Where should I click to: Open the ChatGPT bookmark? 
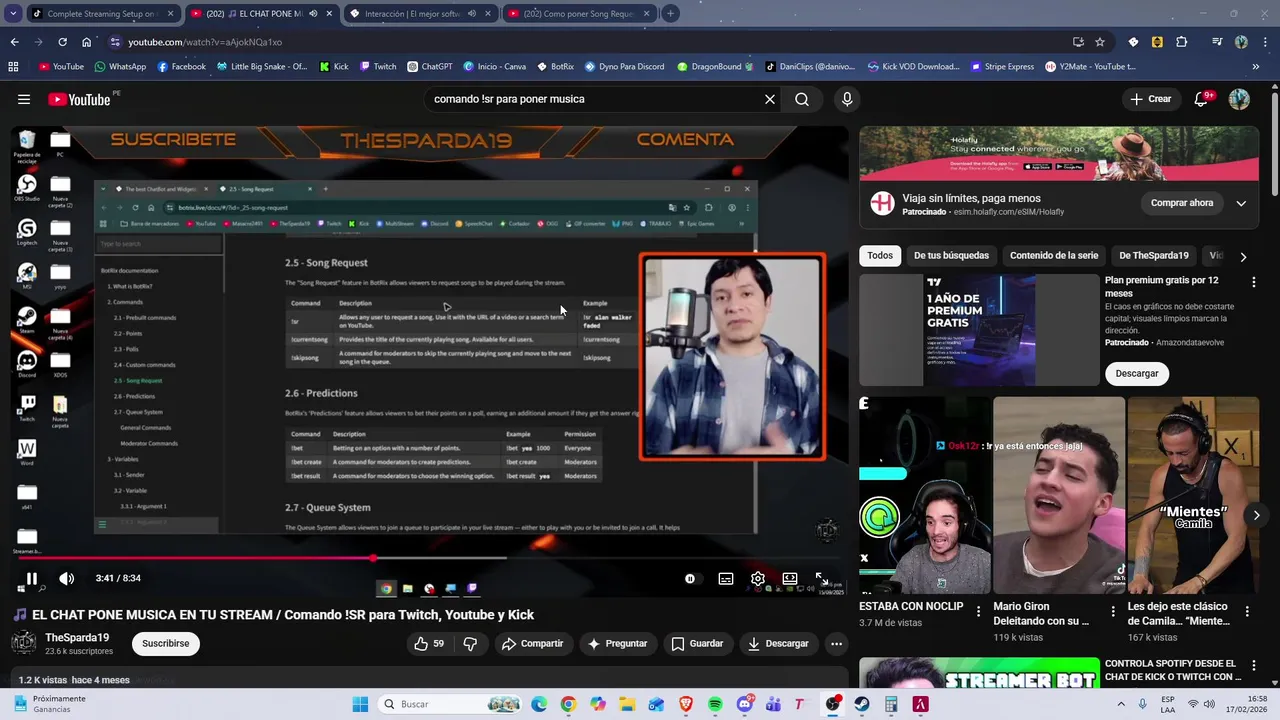tap(430, 67)
